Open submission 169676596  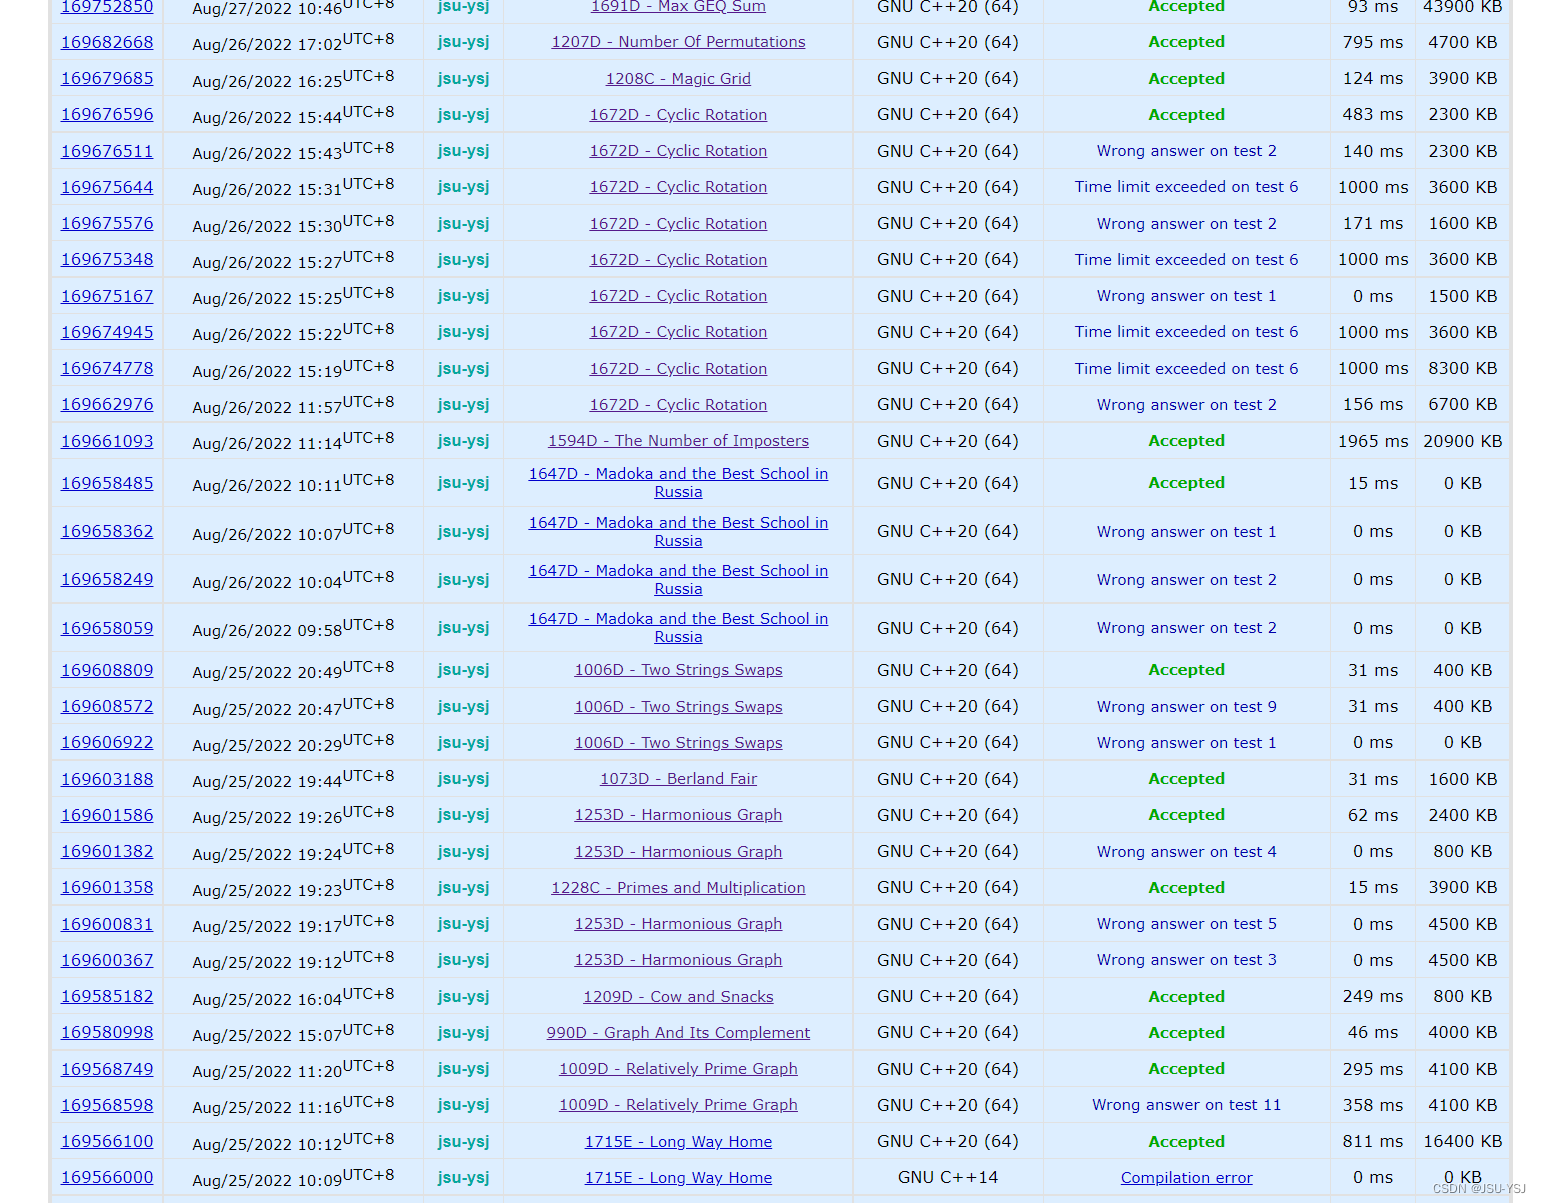(107, 114)
